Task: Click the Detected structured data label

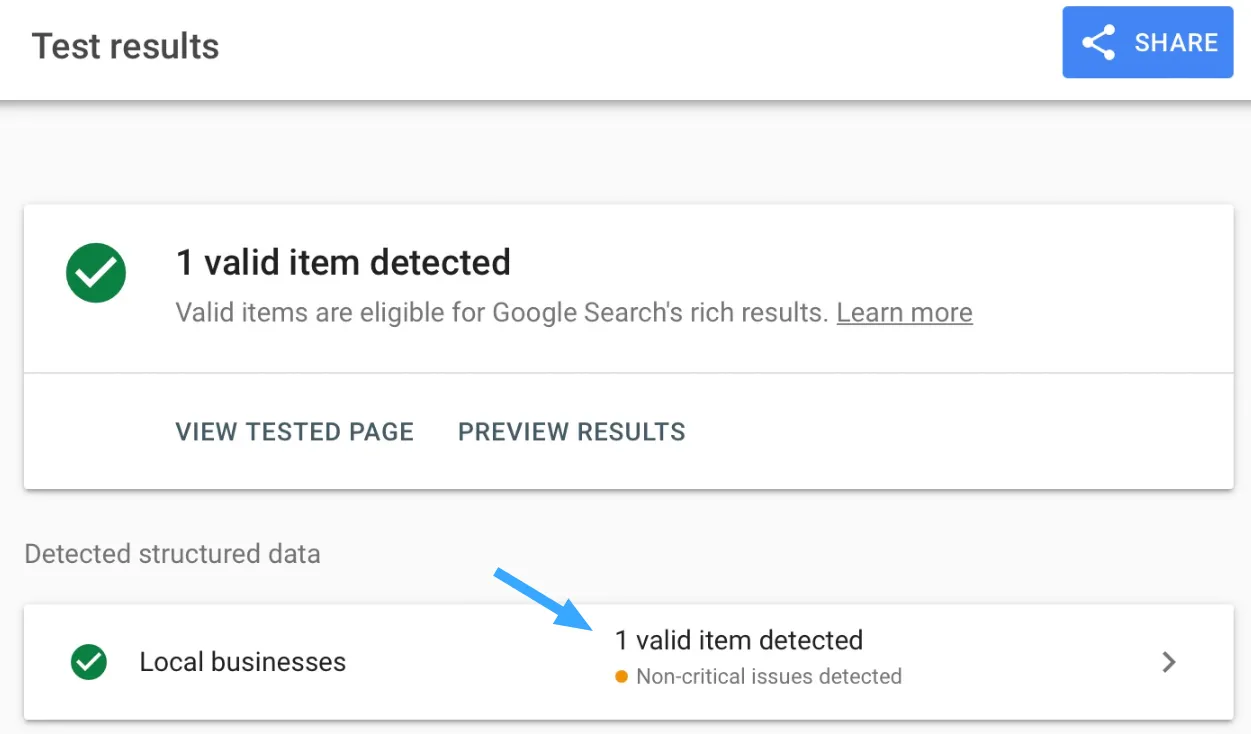Action: click(x=172, y=554)
